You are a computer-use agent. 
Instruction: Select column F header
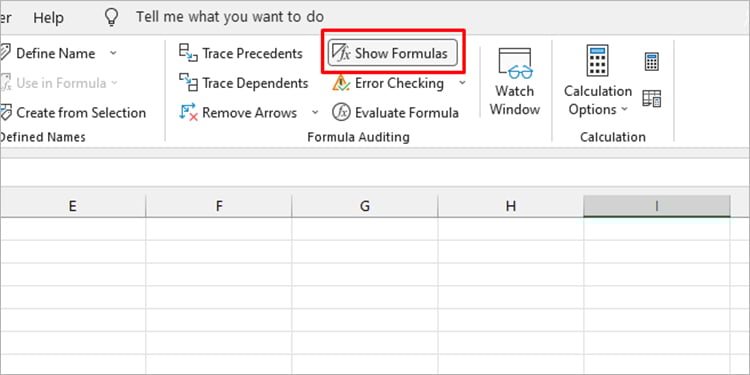tap(219, 206)
